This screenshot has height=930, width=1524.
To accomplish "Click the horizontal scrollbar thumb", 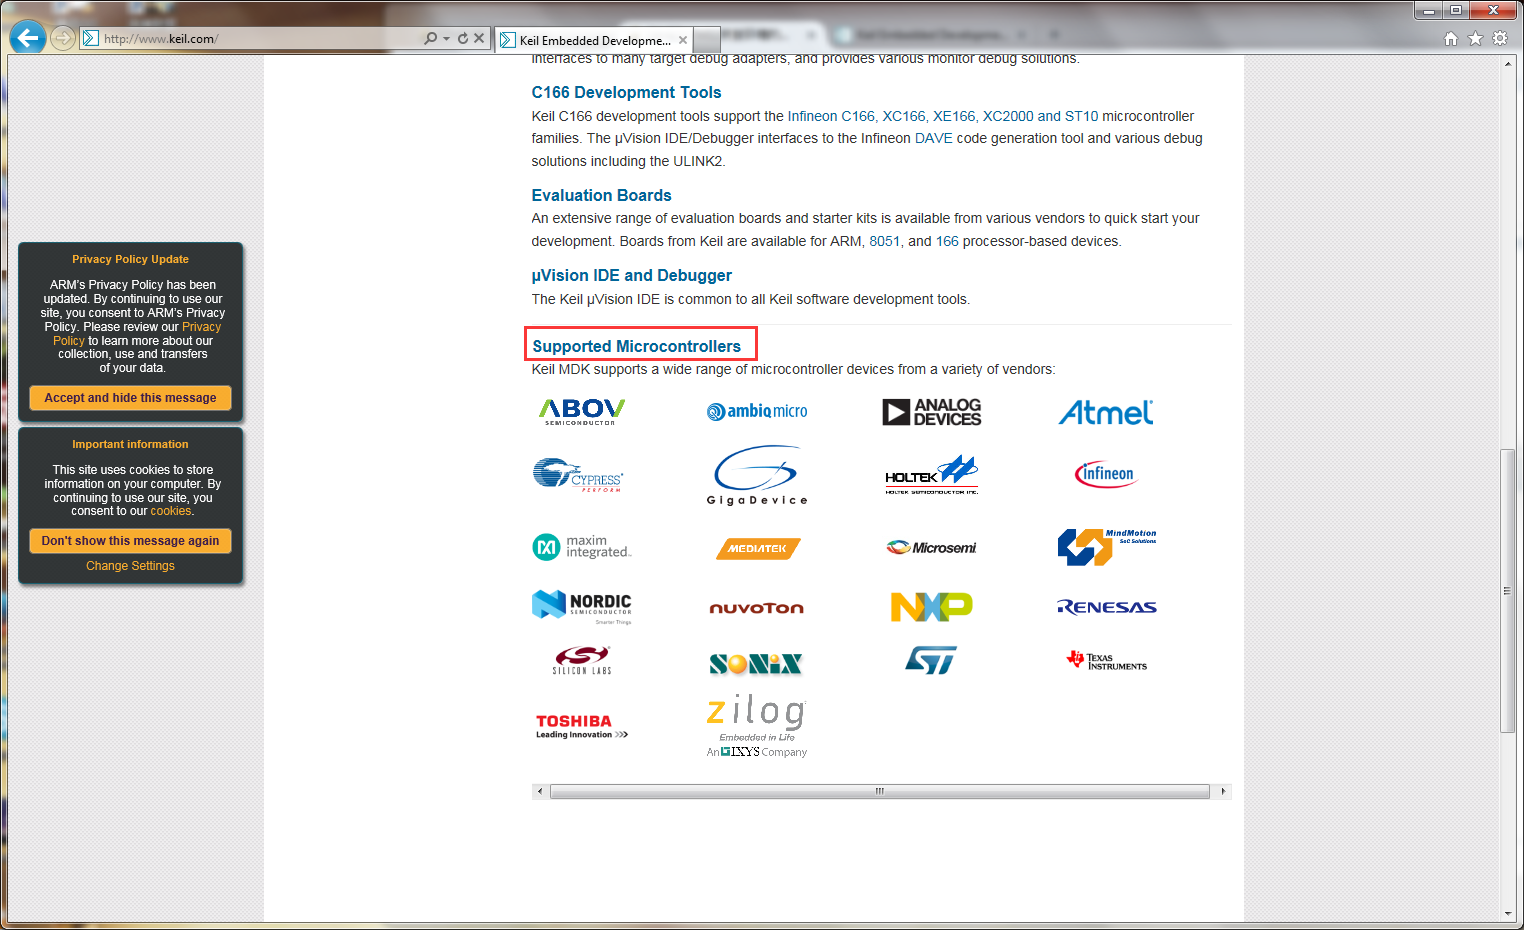I will tap(880, 791).
